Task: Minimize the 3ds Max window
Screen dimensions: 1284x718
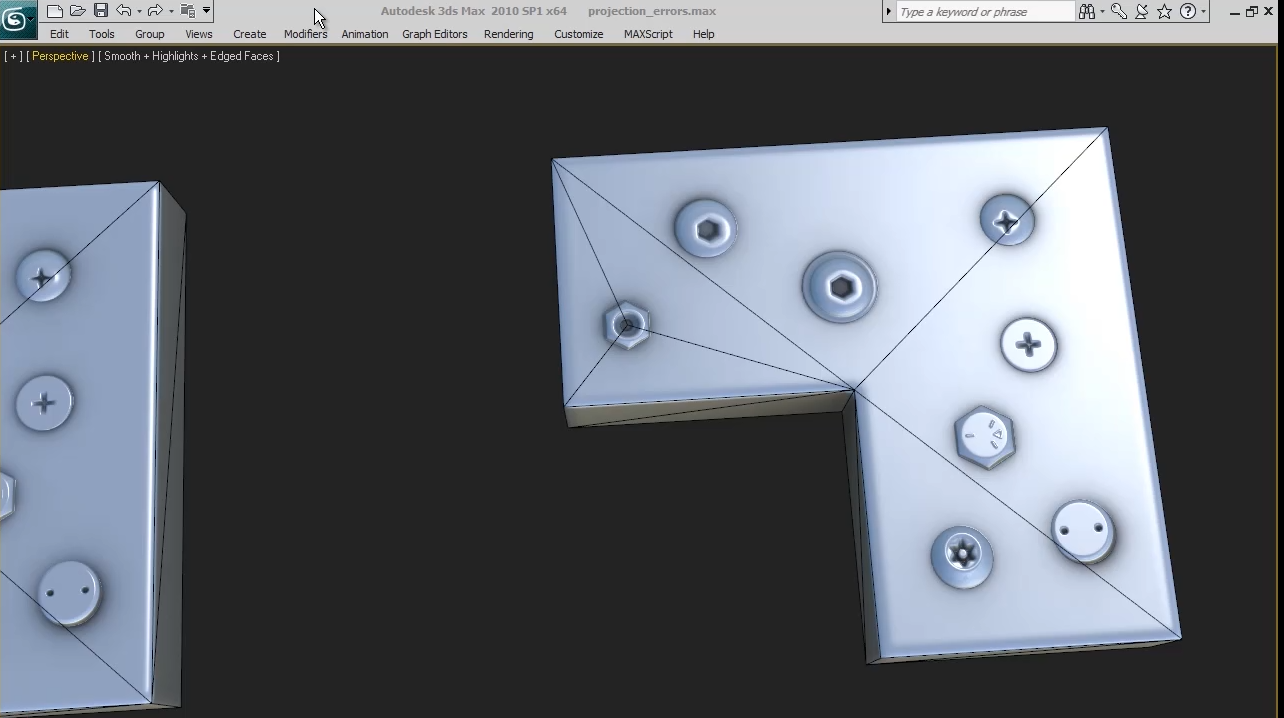Action: point(1235,12)
